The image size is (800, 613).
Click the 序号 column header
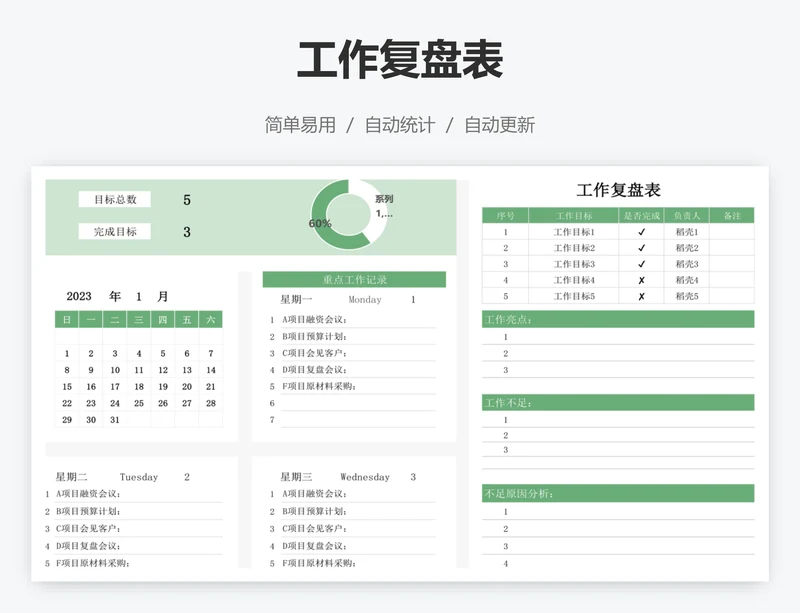point(505,215)
